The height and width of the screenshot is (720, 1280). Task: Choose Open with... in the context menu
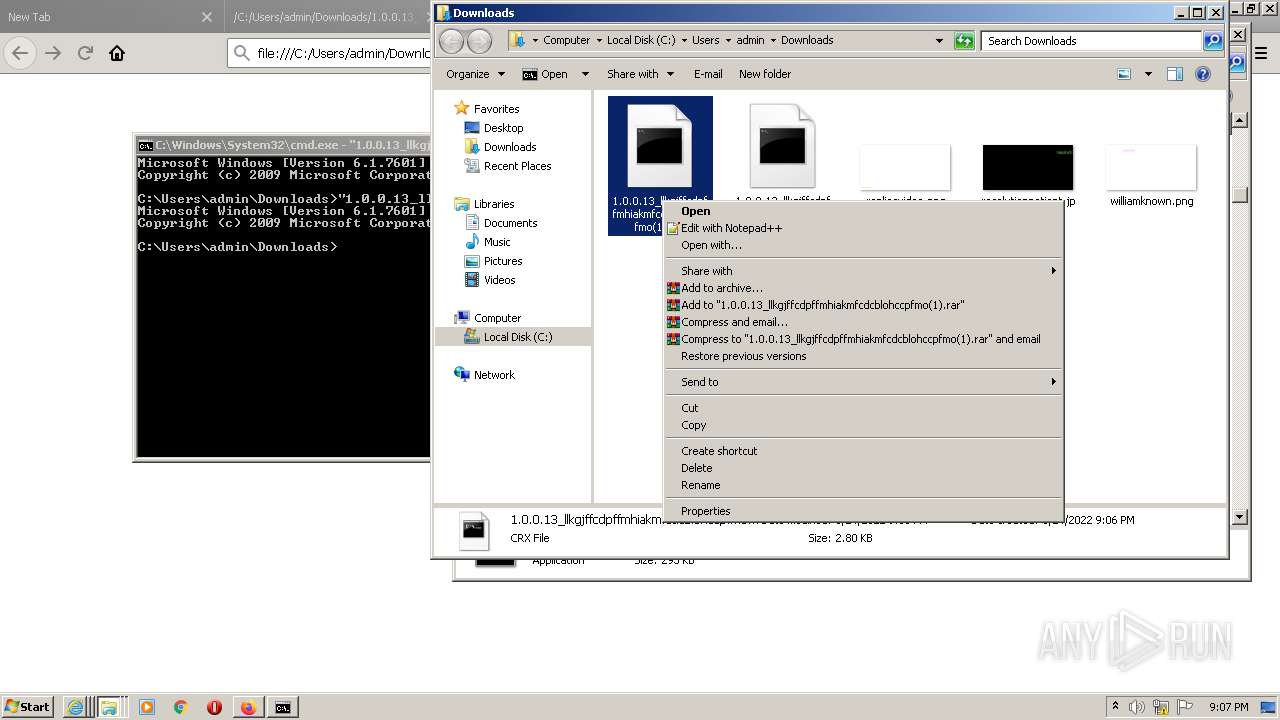(x=863, y=245)
